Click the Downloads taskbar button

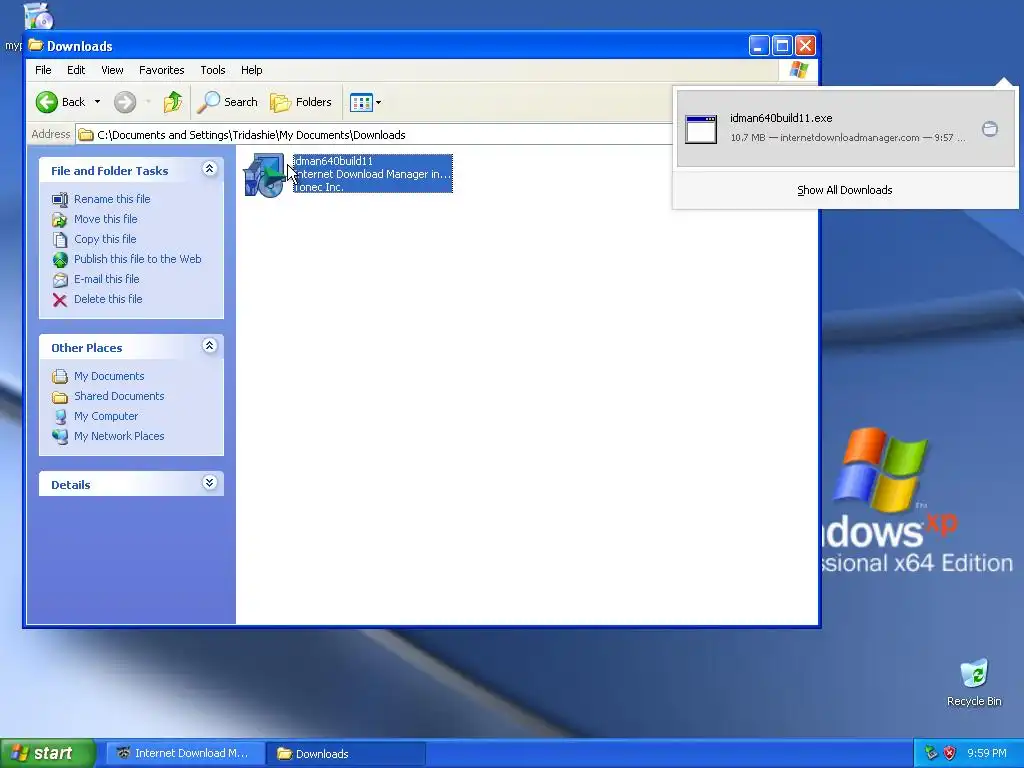[346, 754]
